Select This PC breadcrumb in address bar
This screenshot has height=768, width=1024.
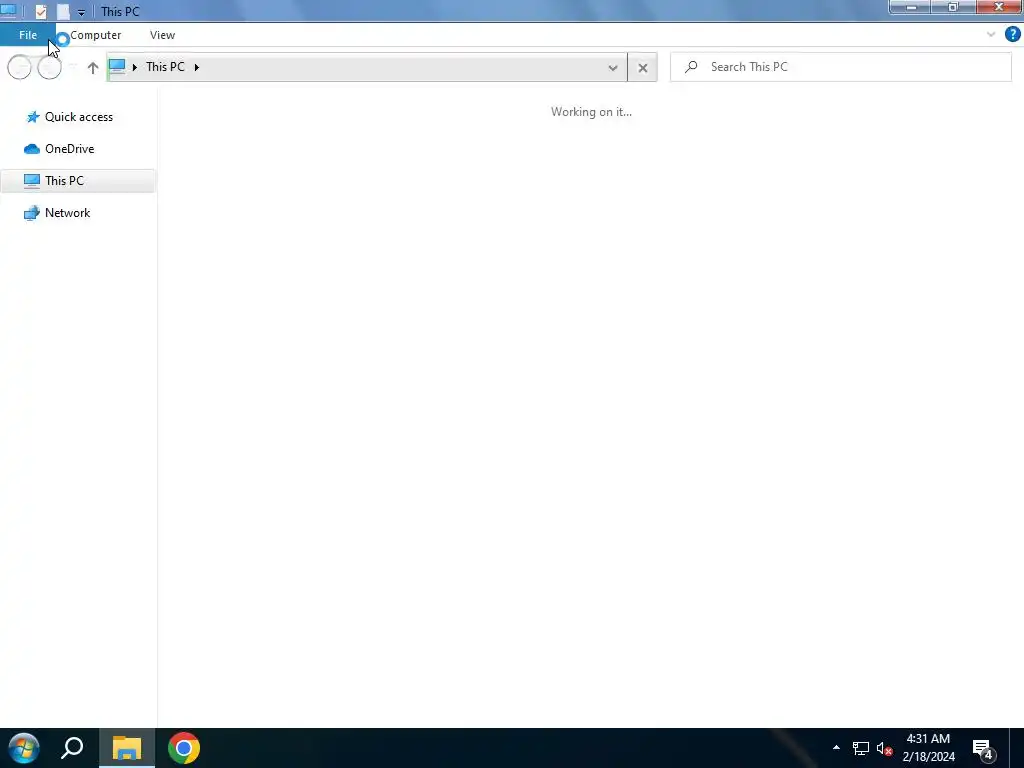(x=165, y=67)
